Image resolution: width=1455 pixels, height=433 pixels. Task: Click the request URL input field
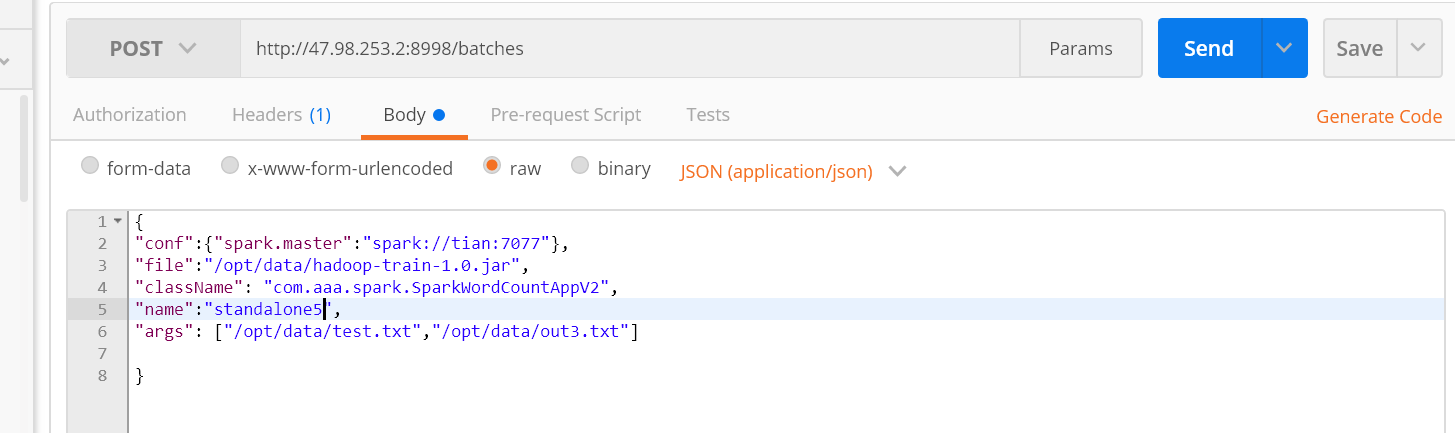click(x=630, y=48)
